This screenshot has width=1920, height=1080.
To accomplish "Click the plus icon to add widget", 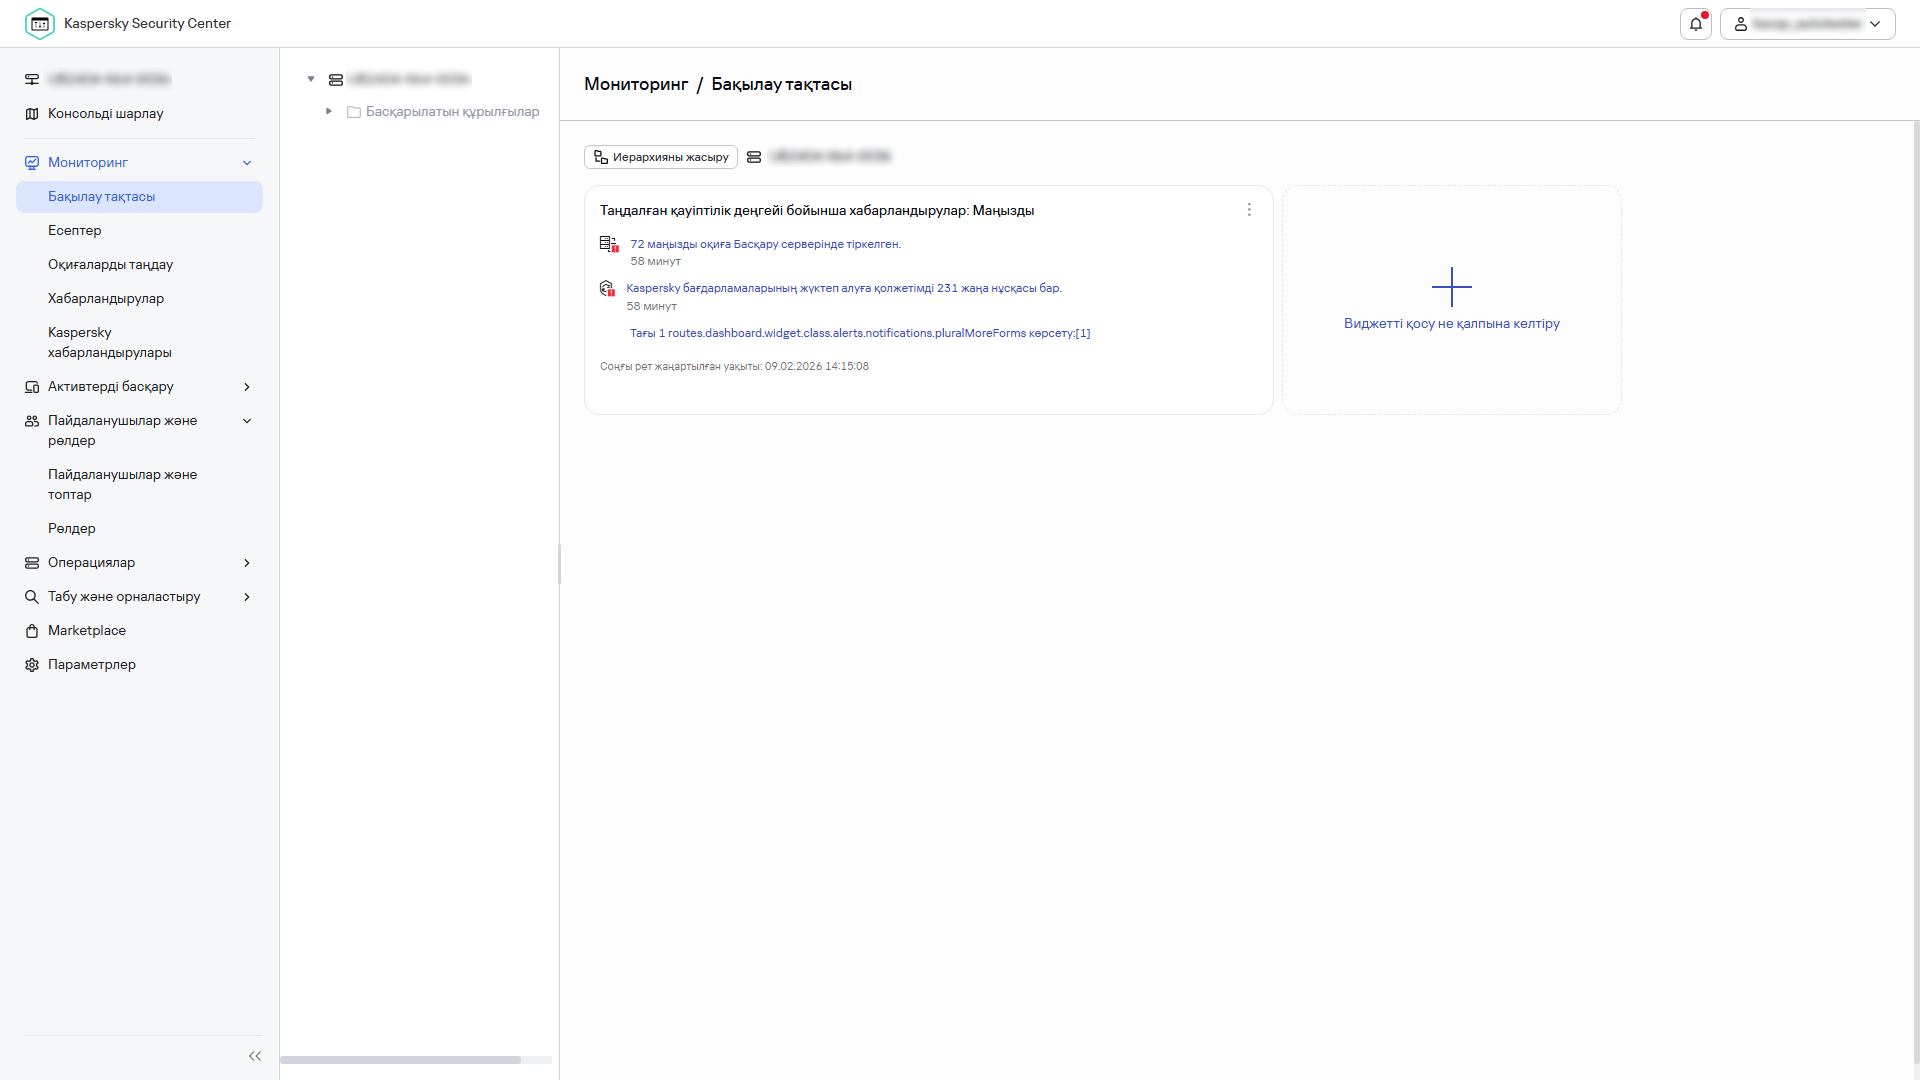I will pyautogui.click(x=1451, y=287).
